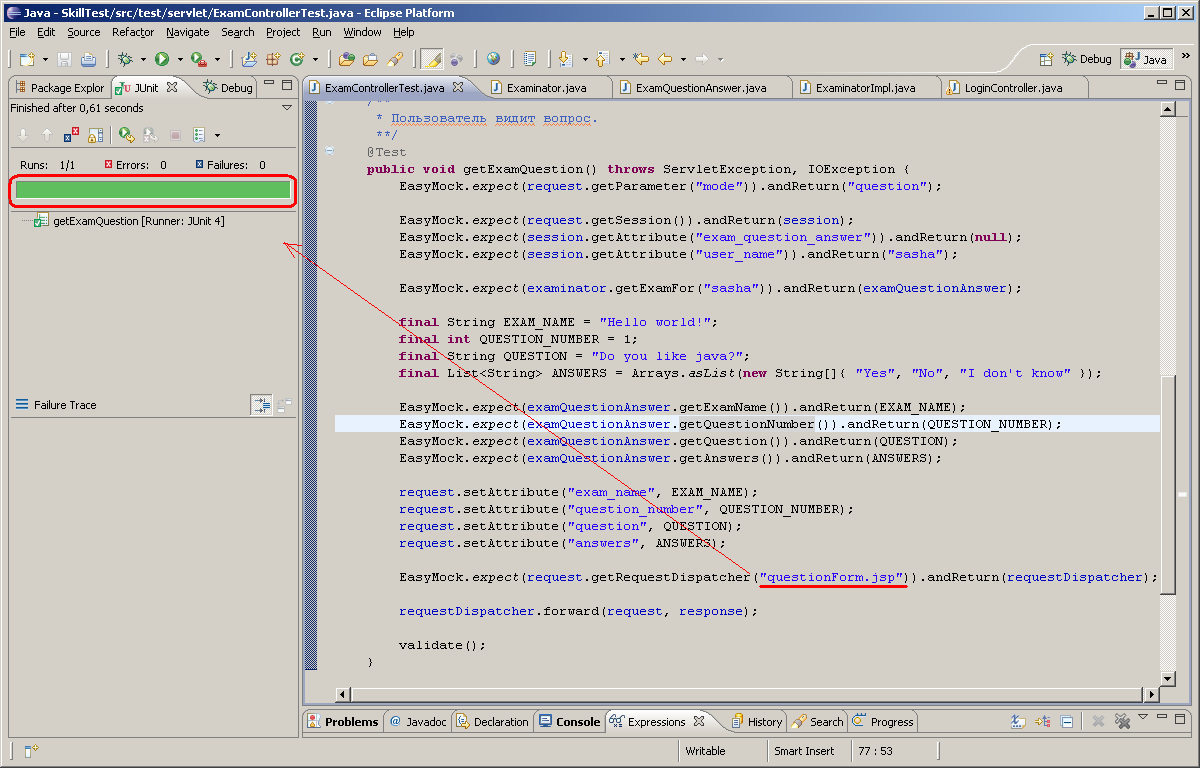Jump to previous failed test with up arrow
This screenshot has height=768, width=1200.
(47, 134)
